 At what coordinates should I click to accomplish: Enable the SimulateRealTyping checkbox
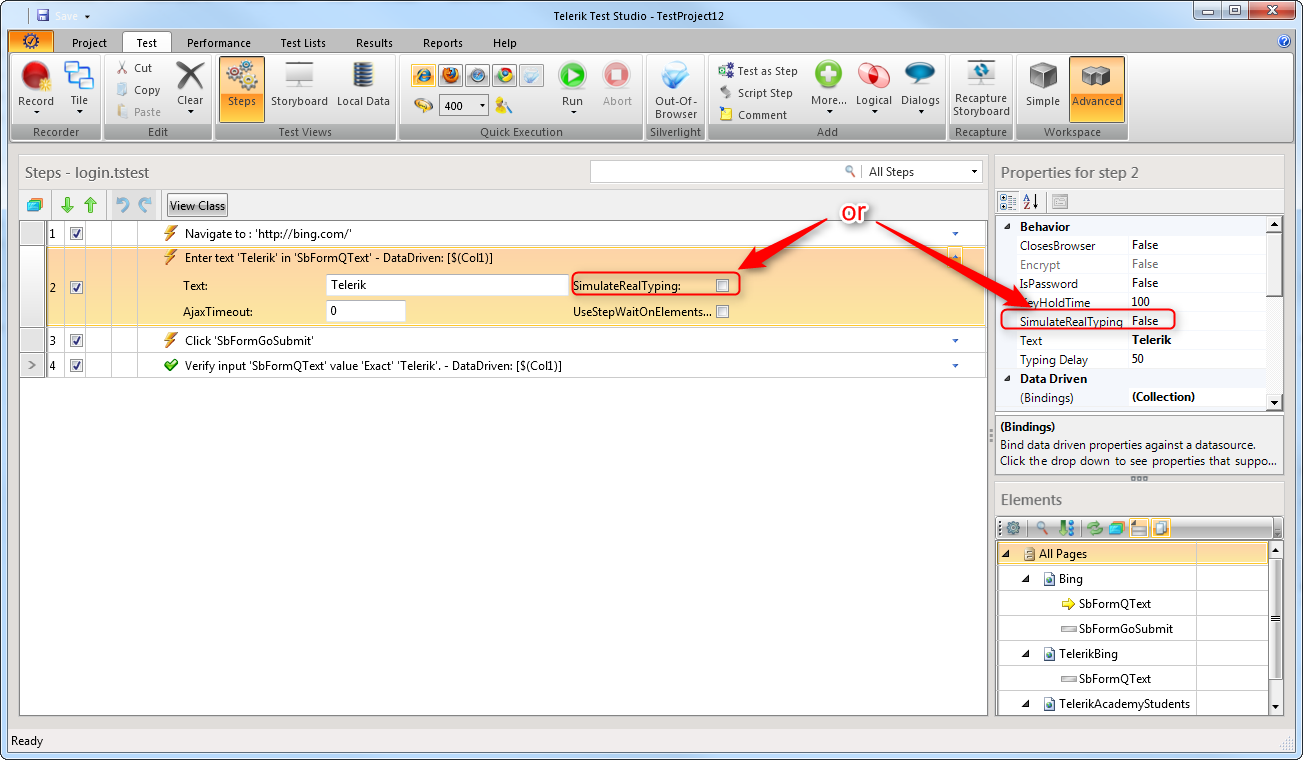[722, 286]
